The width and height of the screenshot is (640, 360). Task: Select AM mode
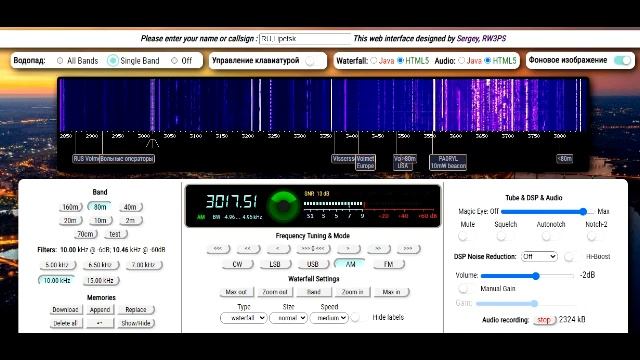(x=350, y=264)
